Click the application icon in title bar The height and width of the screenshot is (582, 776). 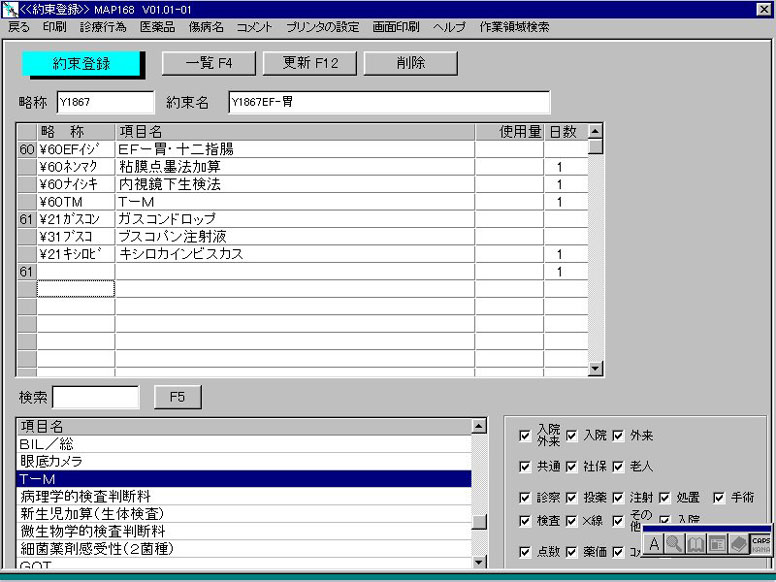pyautogui.click(x=10, y=9)
